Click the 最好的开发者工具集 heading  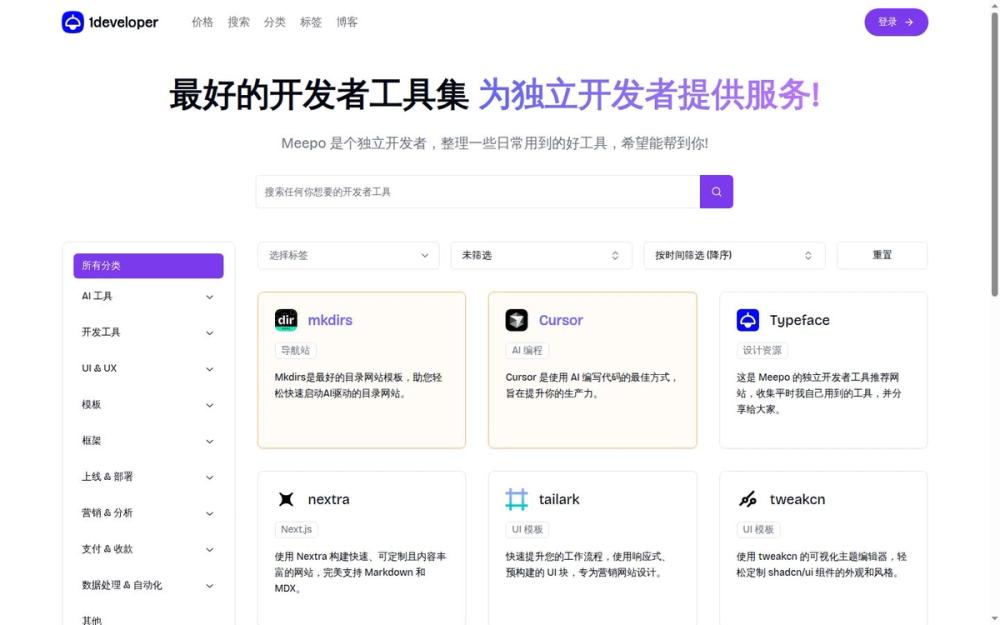(319, 94)
